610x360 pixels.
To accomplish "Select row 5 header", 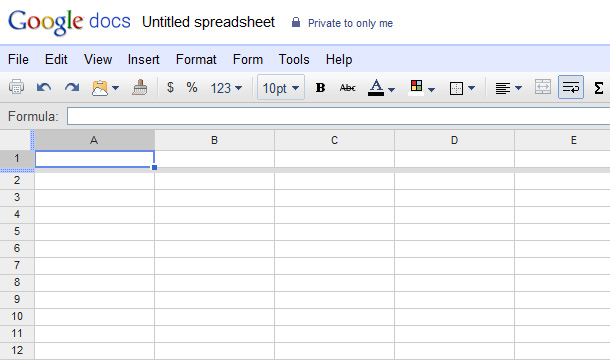I will [17, 232].
